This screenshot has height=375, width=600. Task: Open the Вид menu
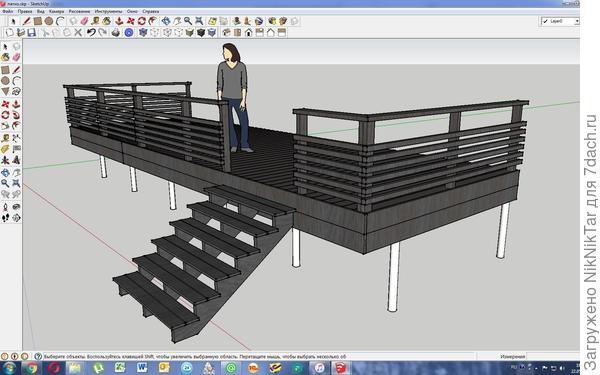click(x=41, y=11)
